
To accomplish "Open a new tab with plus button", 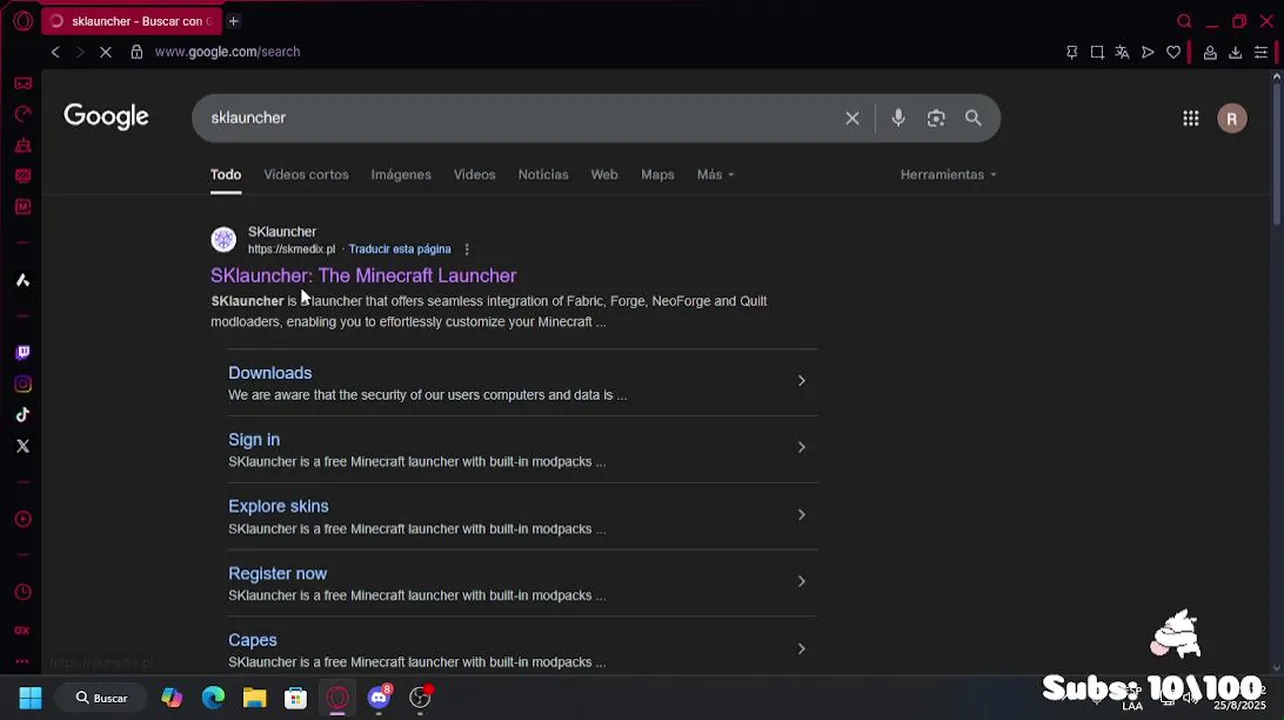I will point(233,21).
